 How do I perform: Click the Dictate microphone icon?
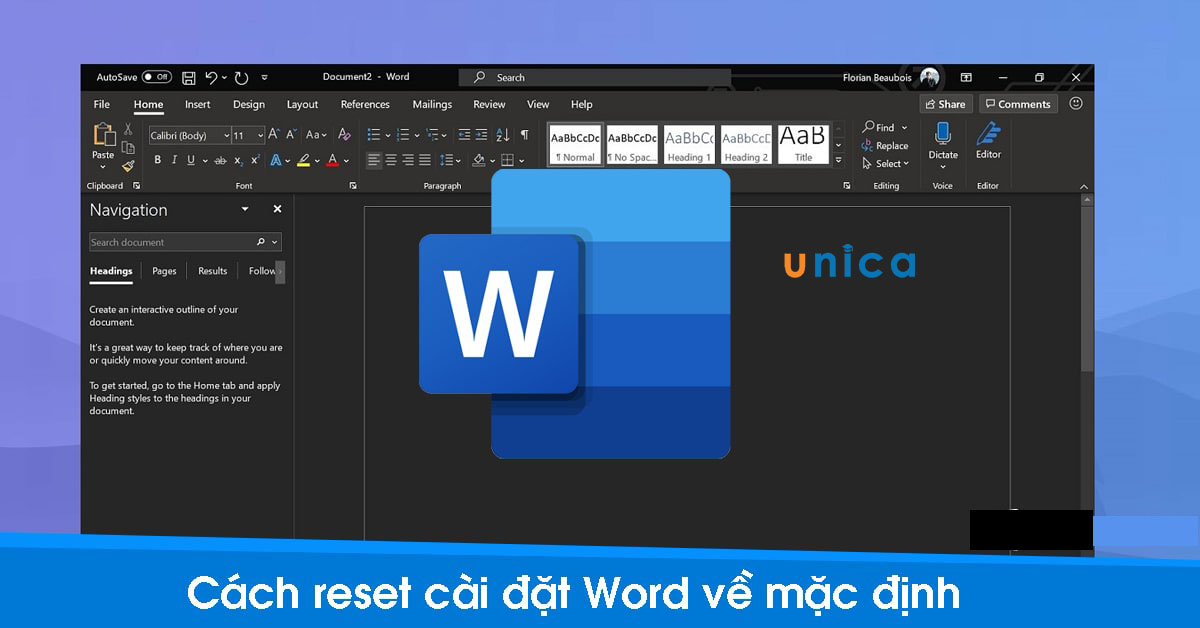pos(942,134)
